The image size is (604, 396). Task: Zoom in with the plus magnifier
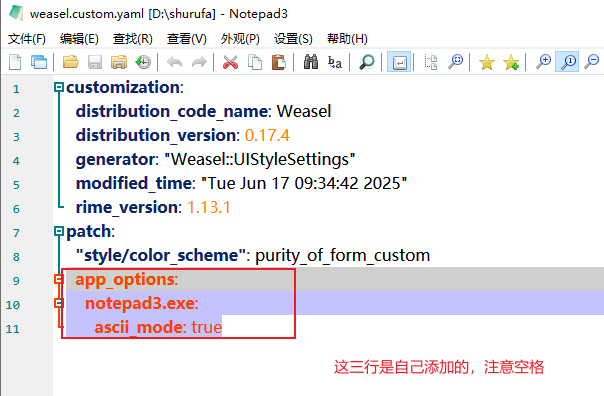[x=544, y=62]
